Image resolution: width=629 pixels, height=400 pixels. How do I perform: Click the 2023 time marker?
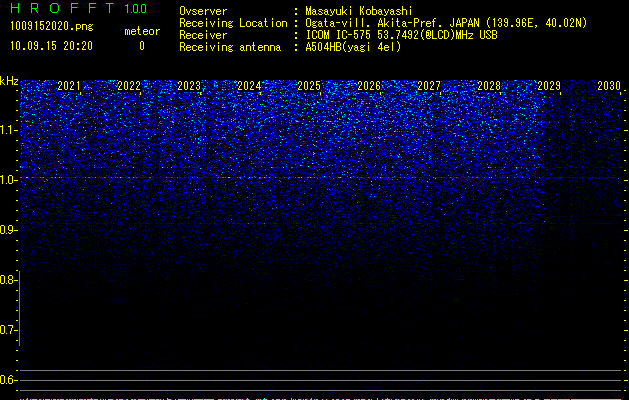click(x=189, y=86)
